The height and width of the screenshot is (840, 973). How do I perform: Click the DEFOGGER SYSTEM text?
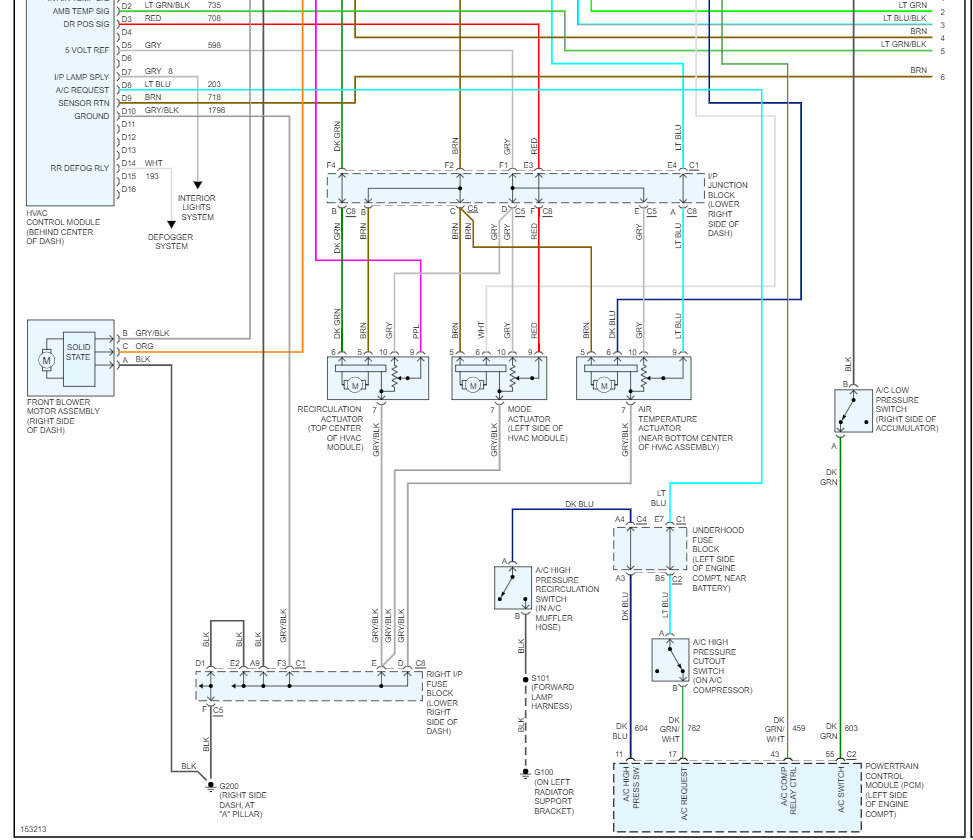(171, 242)
